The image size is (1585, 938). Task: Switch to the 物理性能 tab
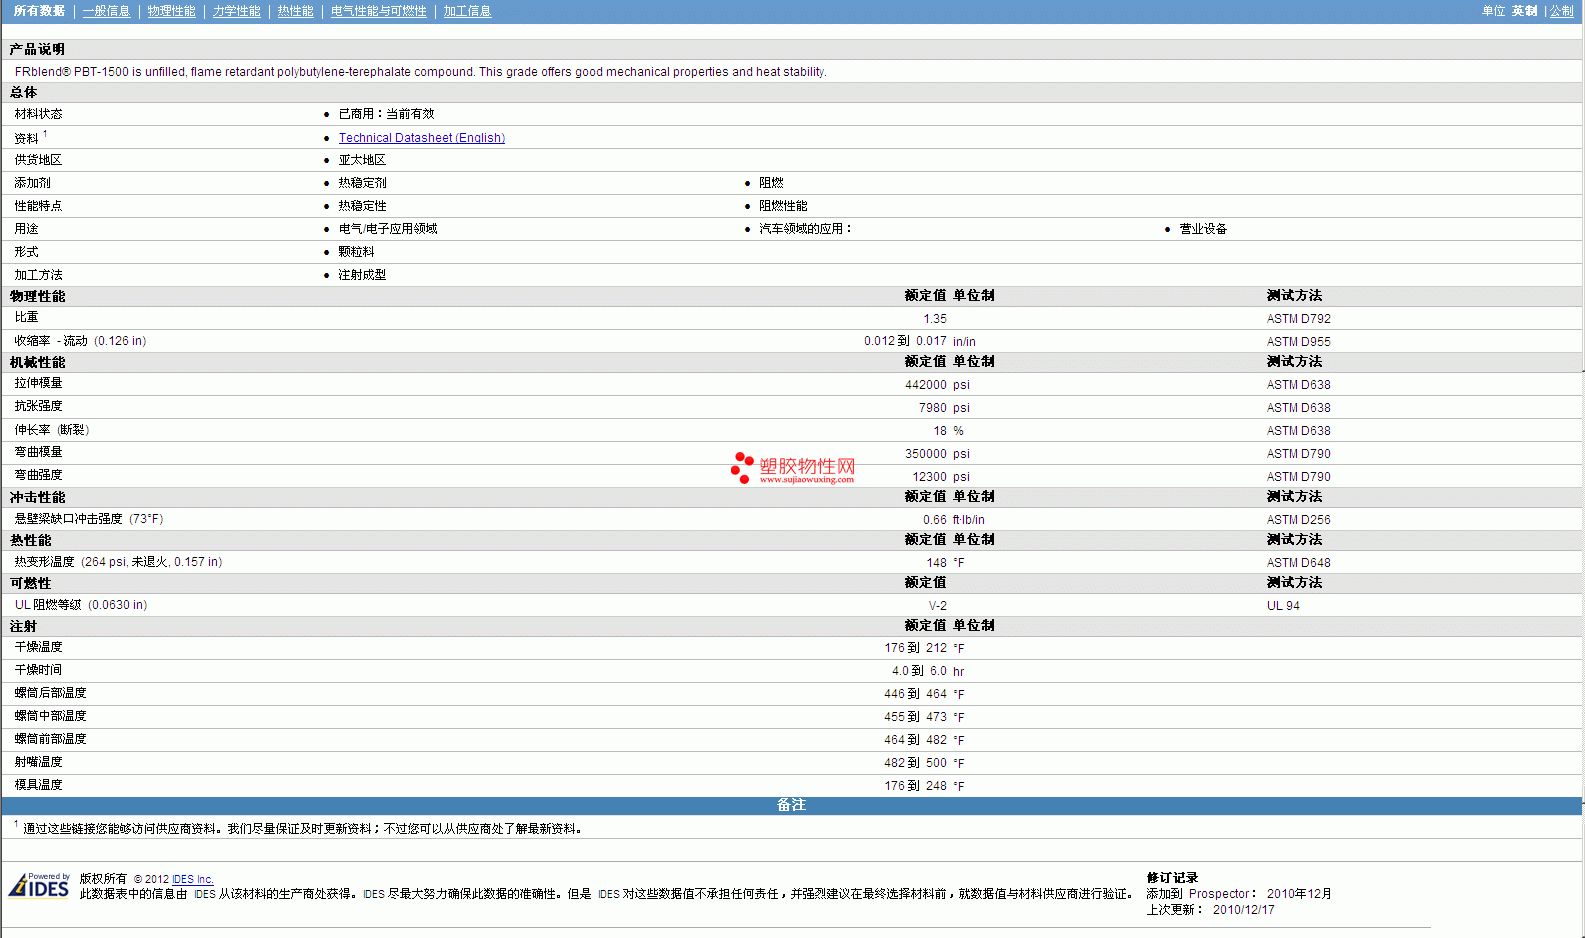[171, 11]
